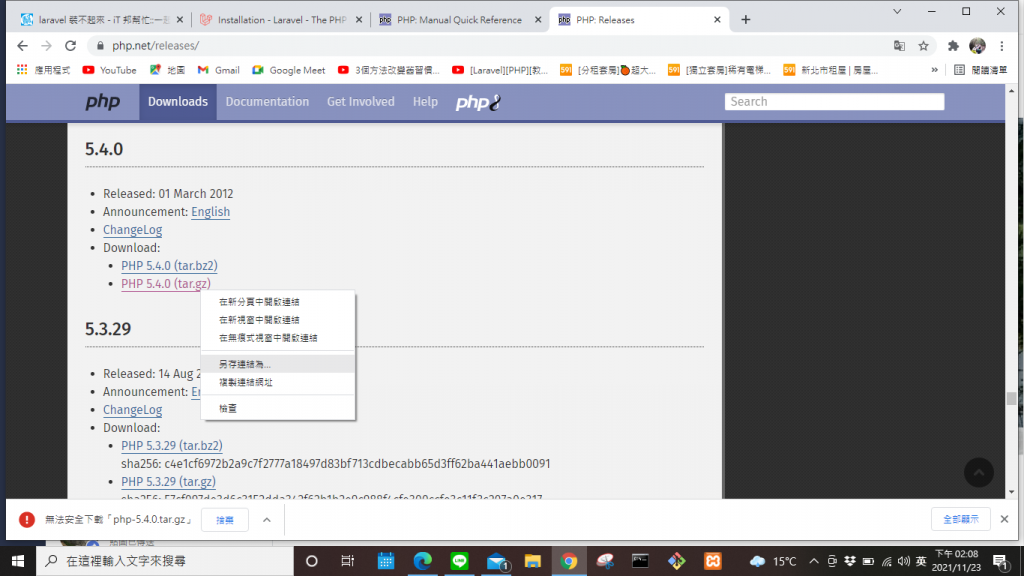Screen dimensions: 1024x576
Task: Click the volume speaker tray icon
Action: pos(904,561)
